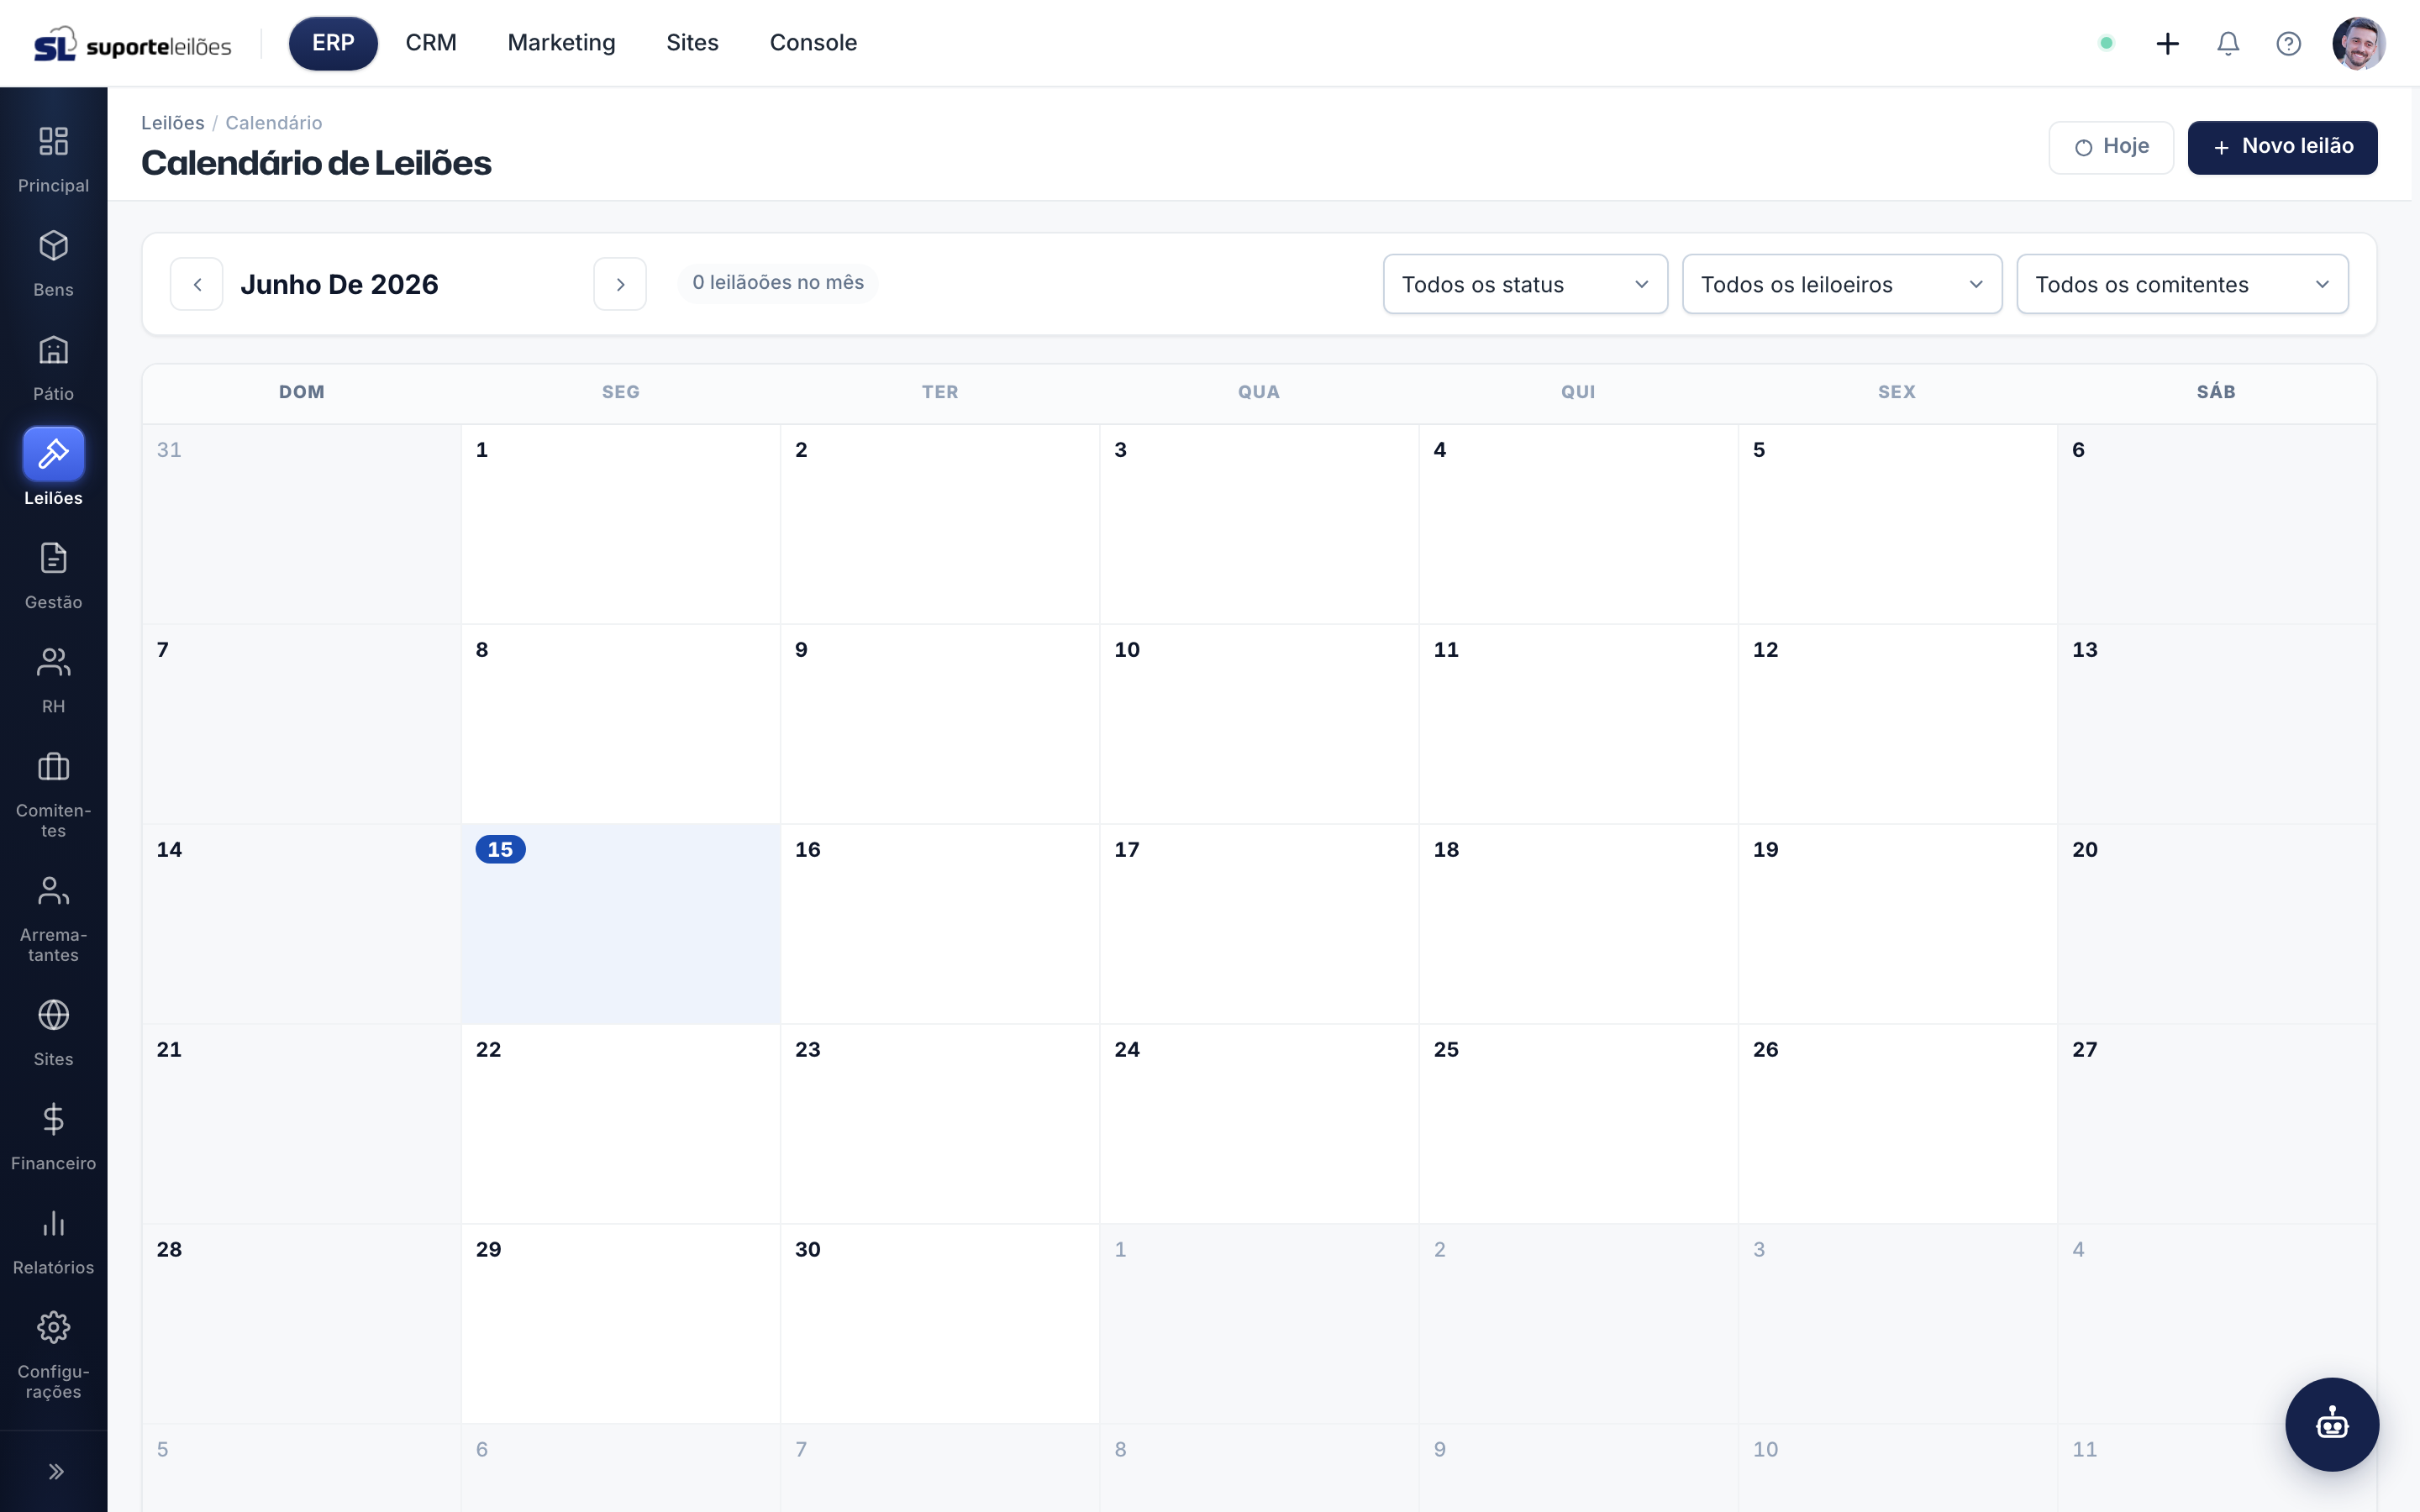Open the user profile avatar

tap(2358, 43)
